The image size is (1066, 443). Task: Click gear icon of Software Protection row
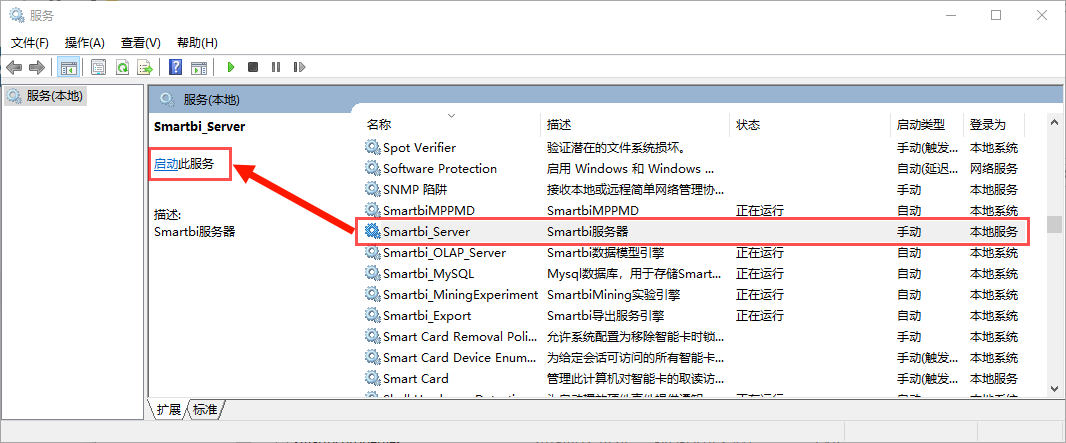click(373, 169)
